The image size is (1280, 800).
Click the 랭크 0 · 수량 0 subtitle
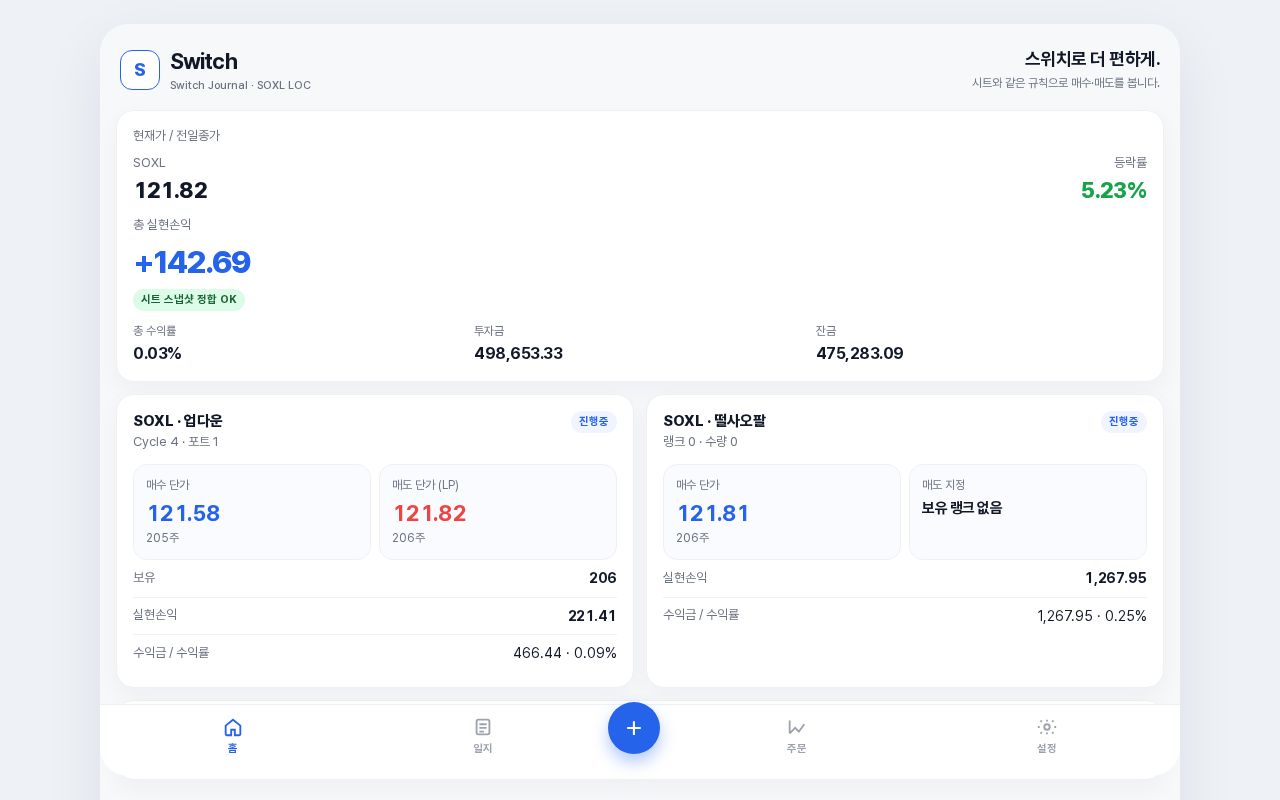(x=700, y=442)
